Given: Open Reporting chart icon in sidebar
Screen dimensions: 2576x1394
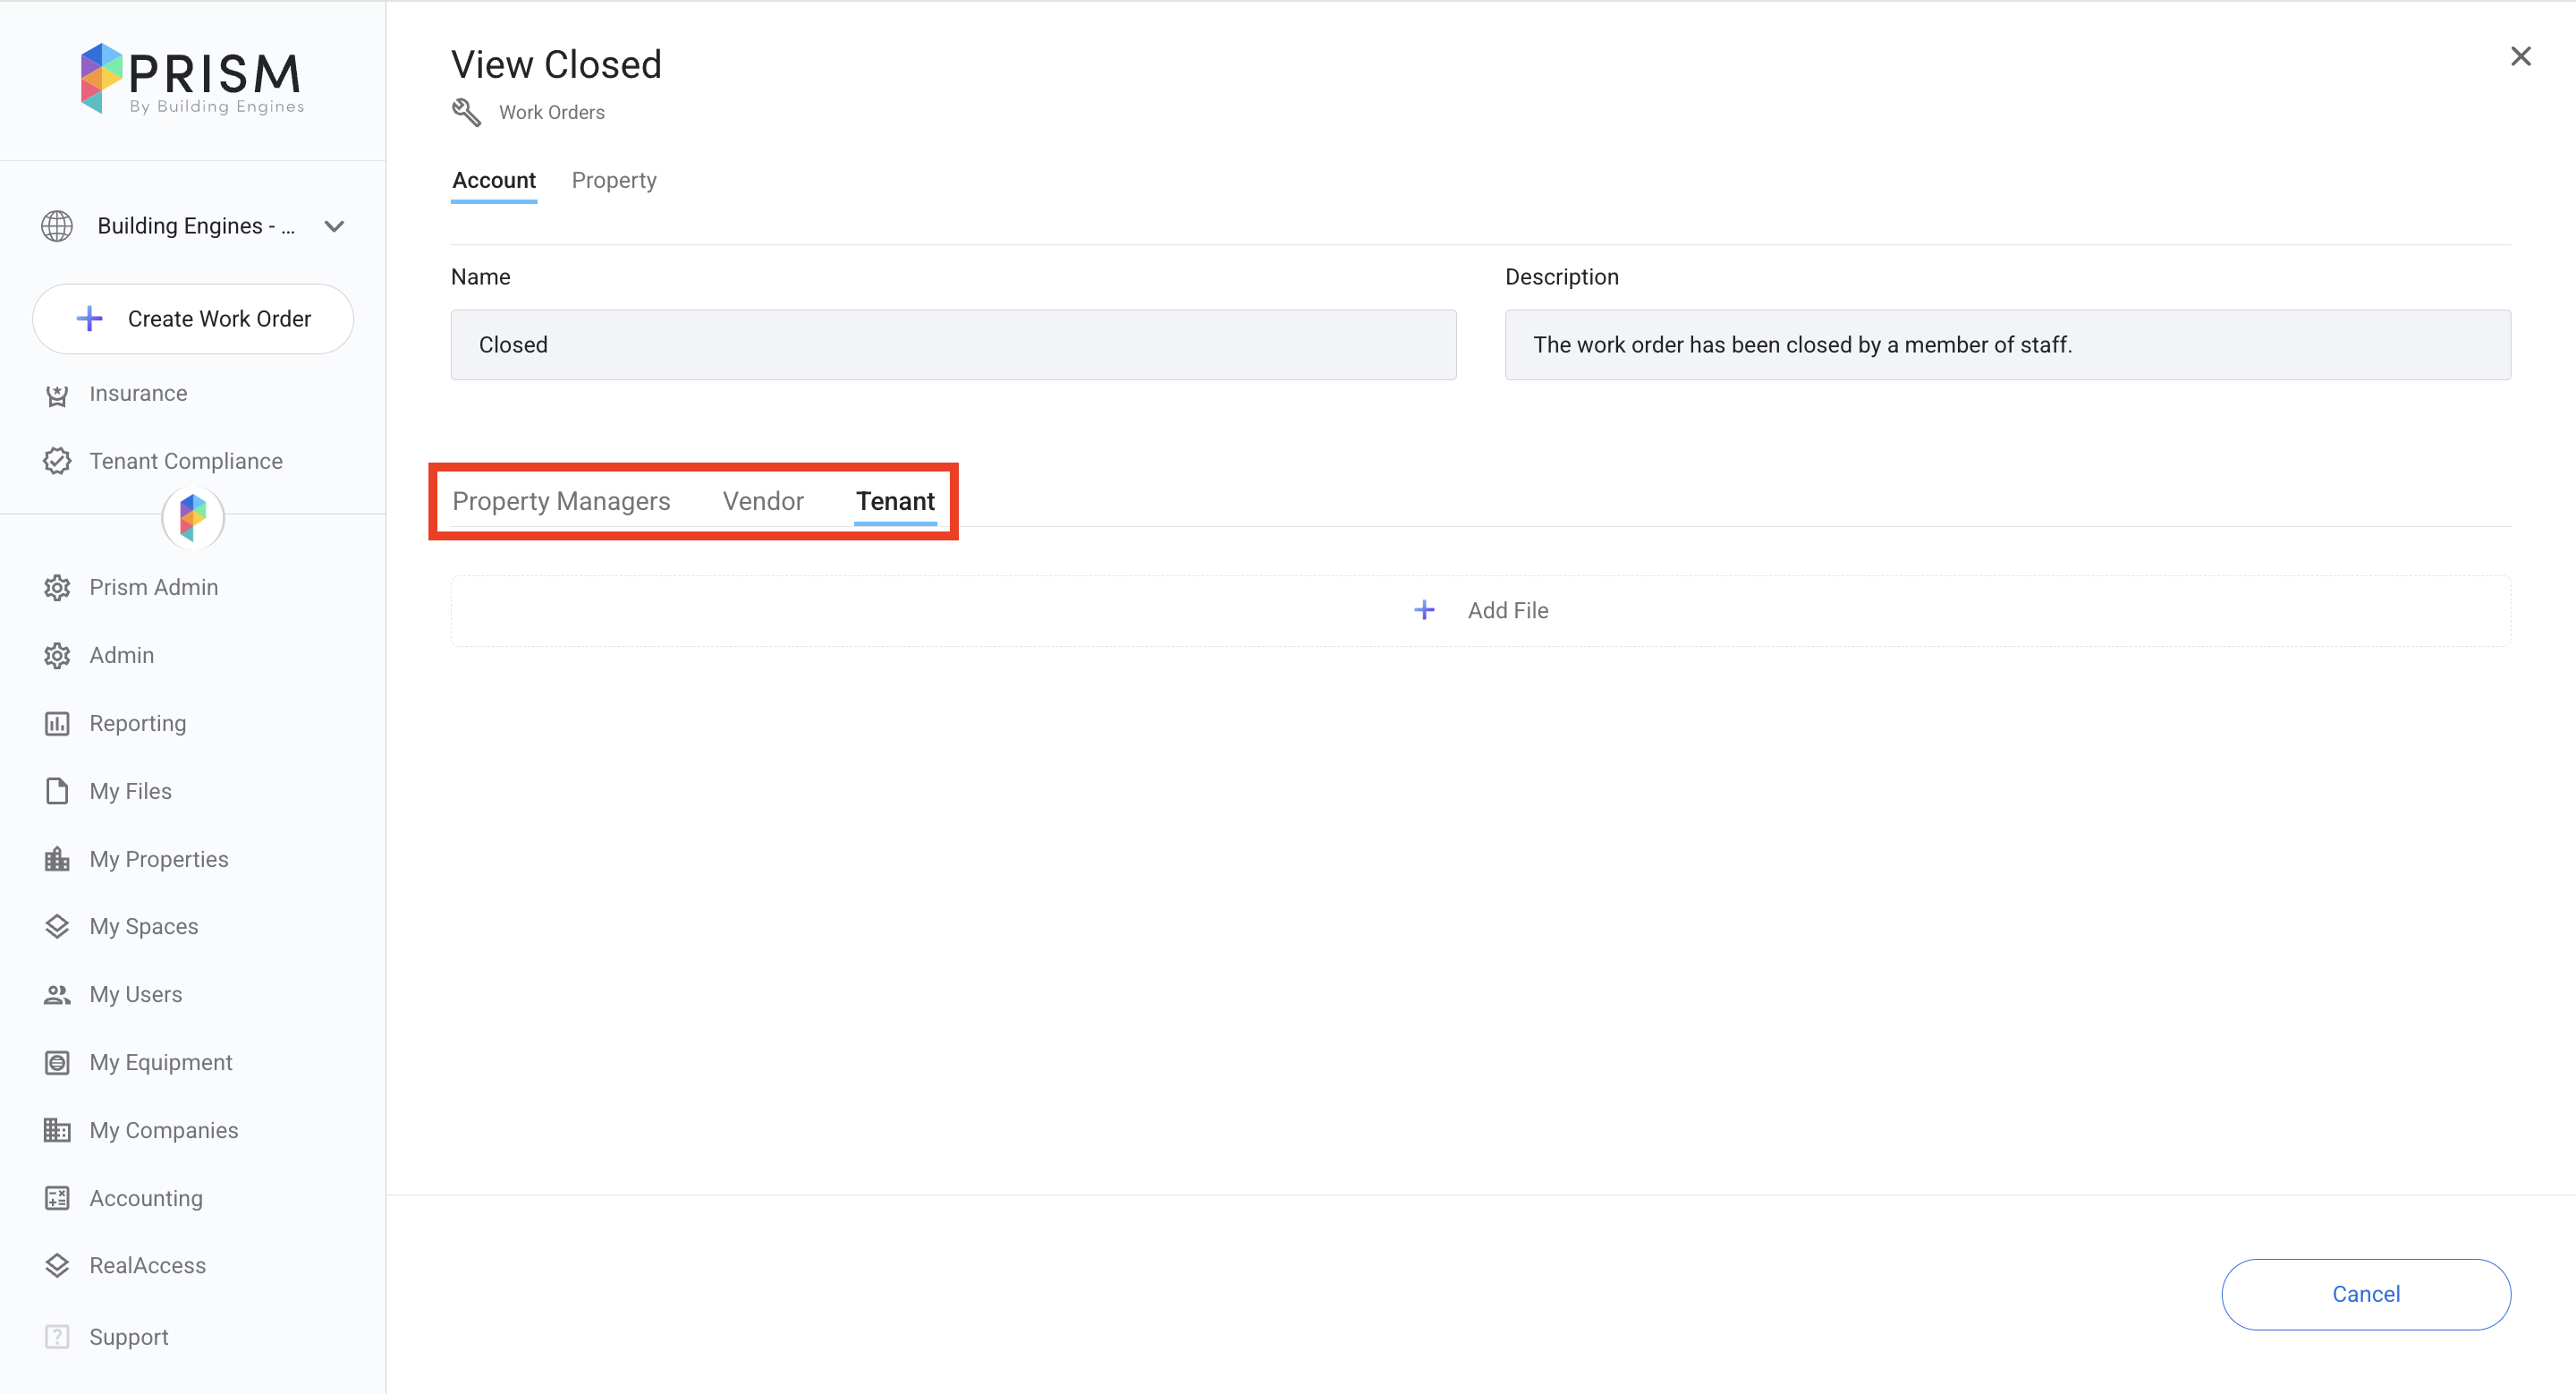Looking at the screenshot, I should click(57, 723).
